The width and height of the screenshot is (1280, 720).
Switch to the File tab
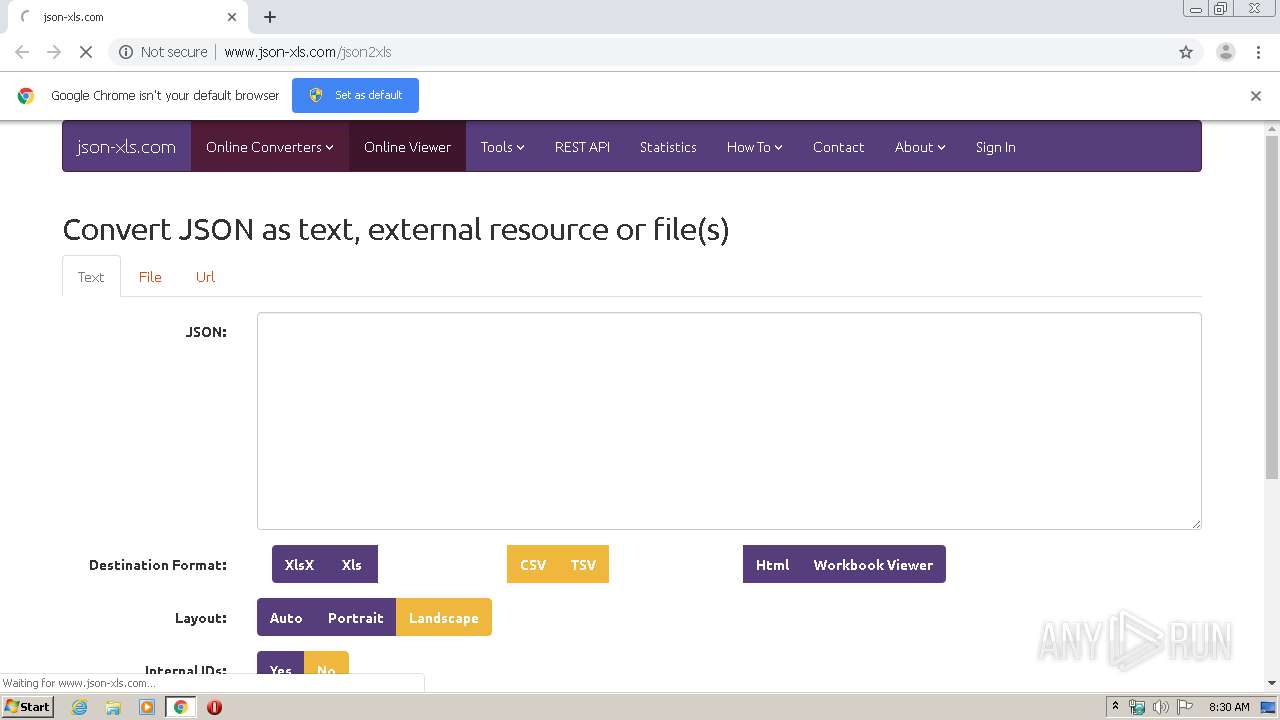click(x=150, y=277)
